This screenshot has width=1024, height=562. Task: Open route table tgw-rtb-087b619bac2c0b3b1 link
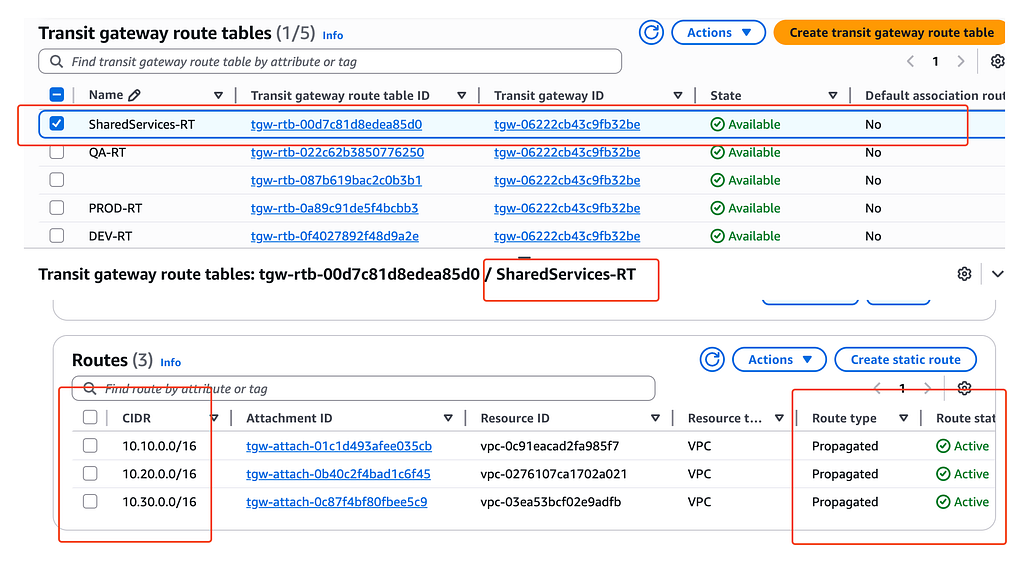pos(336,180)
